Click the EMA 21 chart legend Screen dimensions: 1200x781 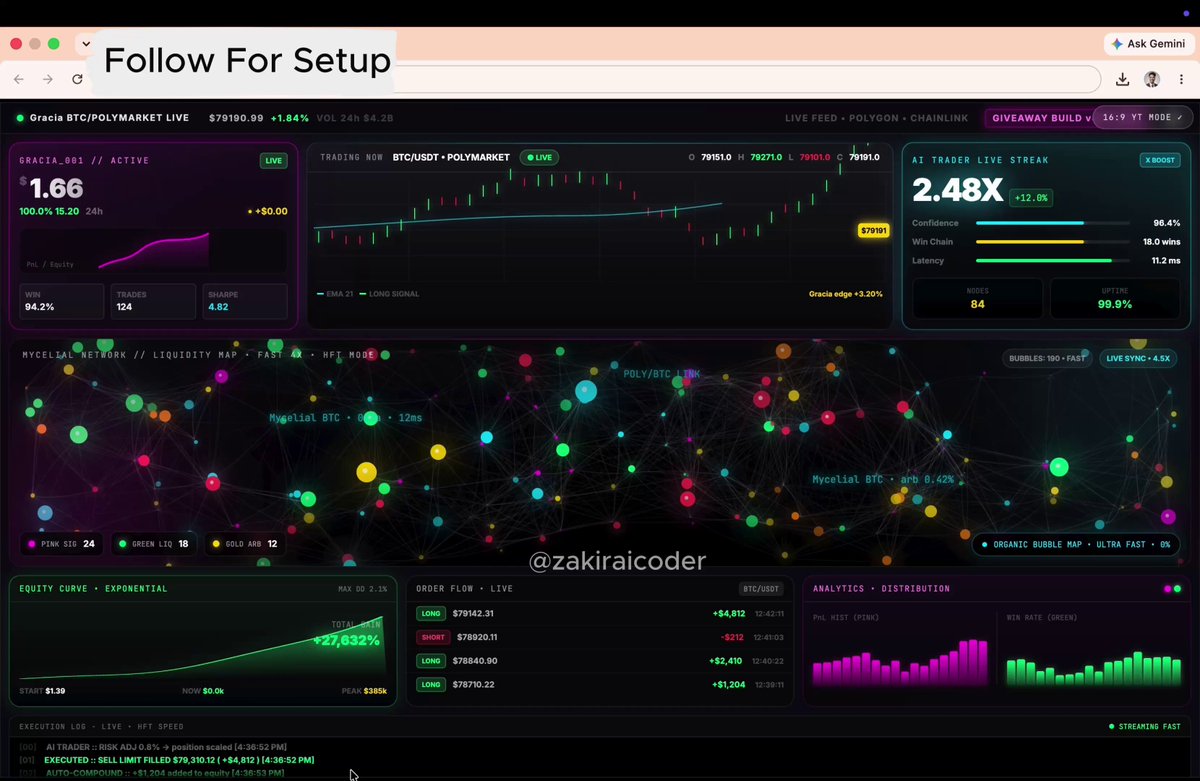pos(337,294)
